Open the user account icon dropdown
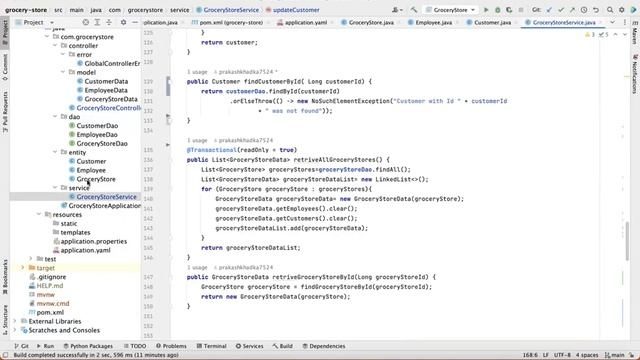 click(397, 10)
